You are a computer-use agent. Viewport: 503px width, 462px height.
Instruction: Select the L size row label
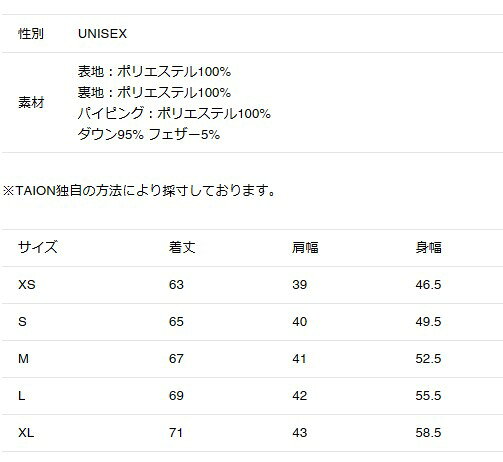[x=22, y=396]
